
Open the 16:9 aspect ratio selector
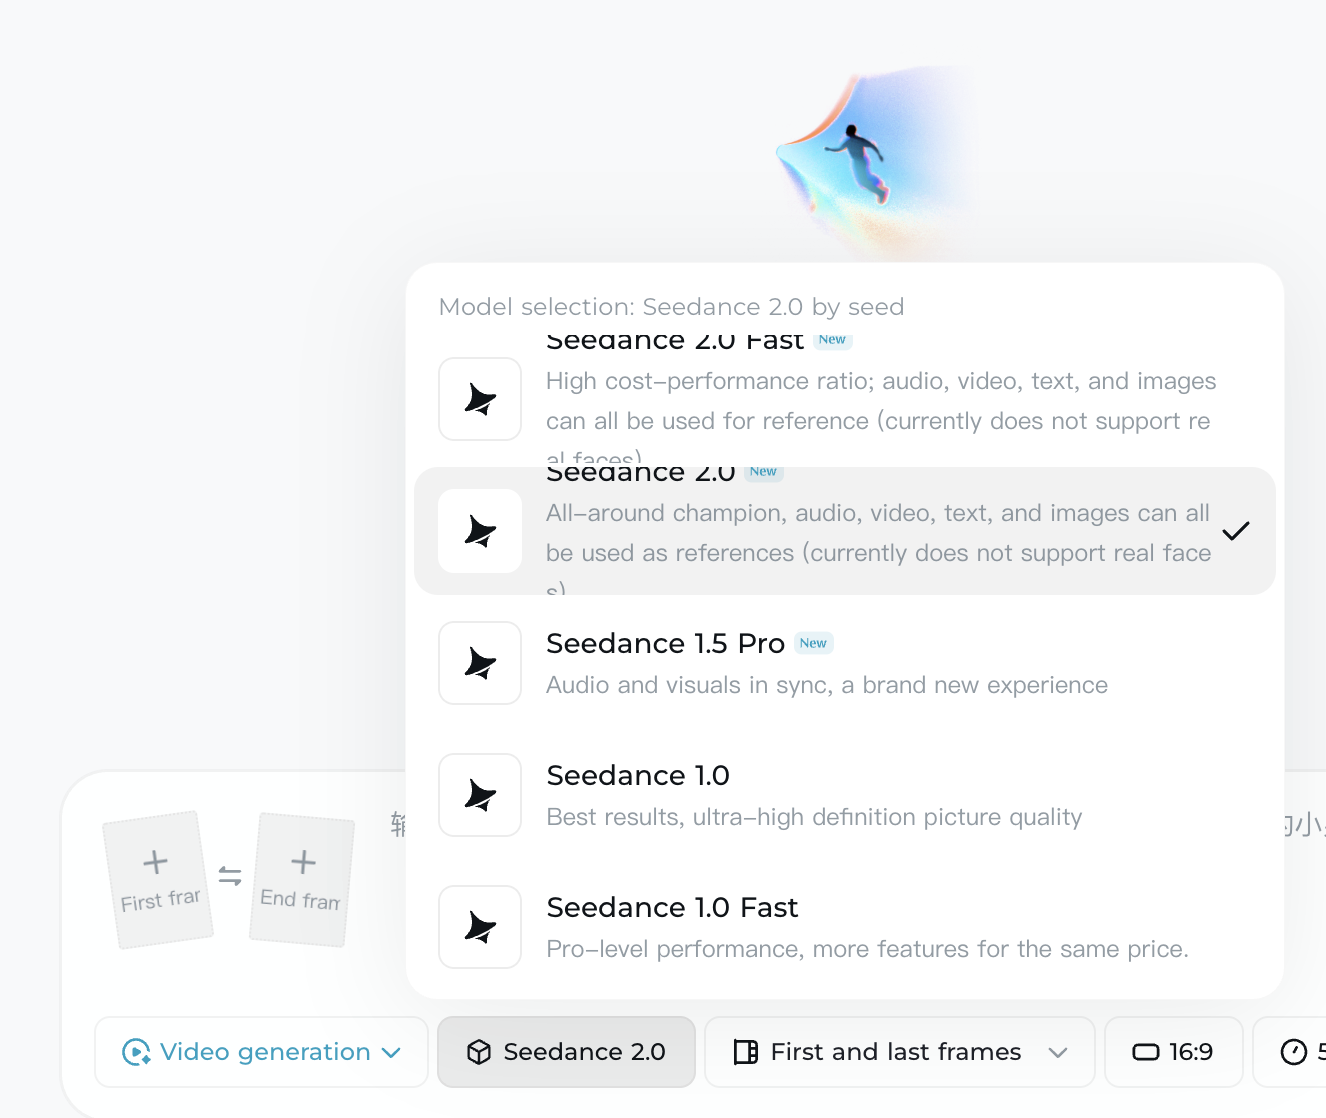(x=1174, y=1052)
